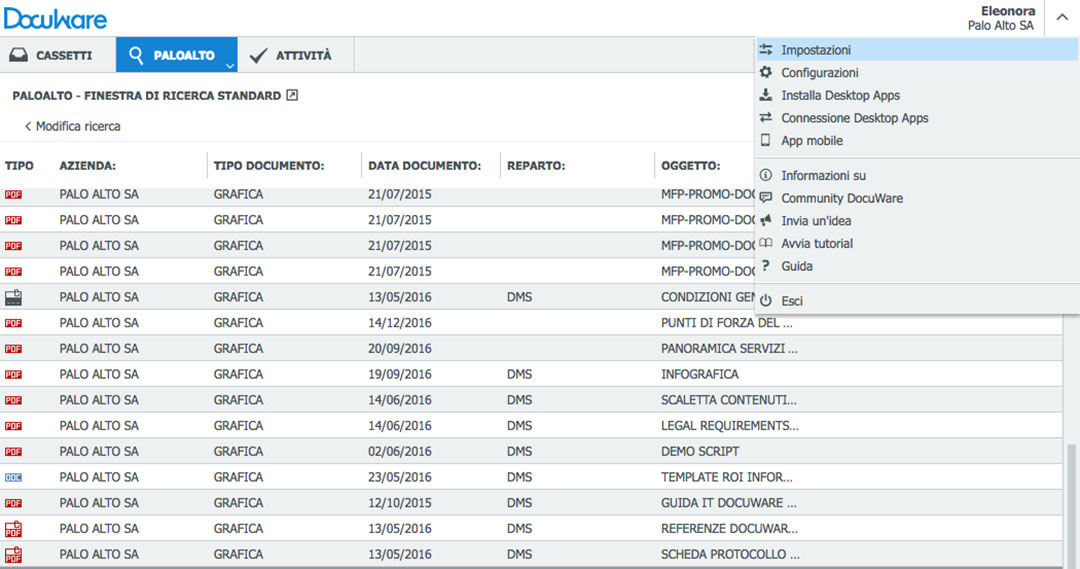Image resolution: width=1080 pixels, height=569 pixels.
Task: Click date 19/09/2016 in the list
Action: pos(399,374)
